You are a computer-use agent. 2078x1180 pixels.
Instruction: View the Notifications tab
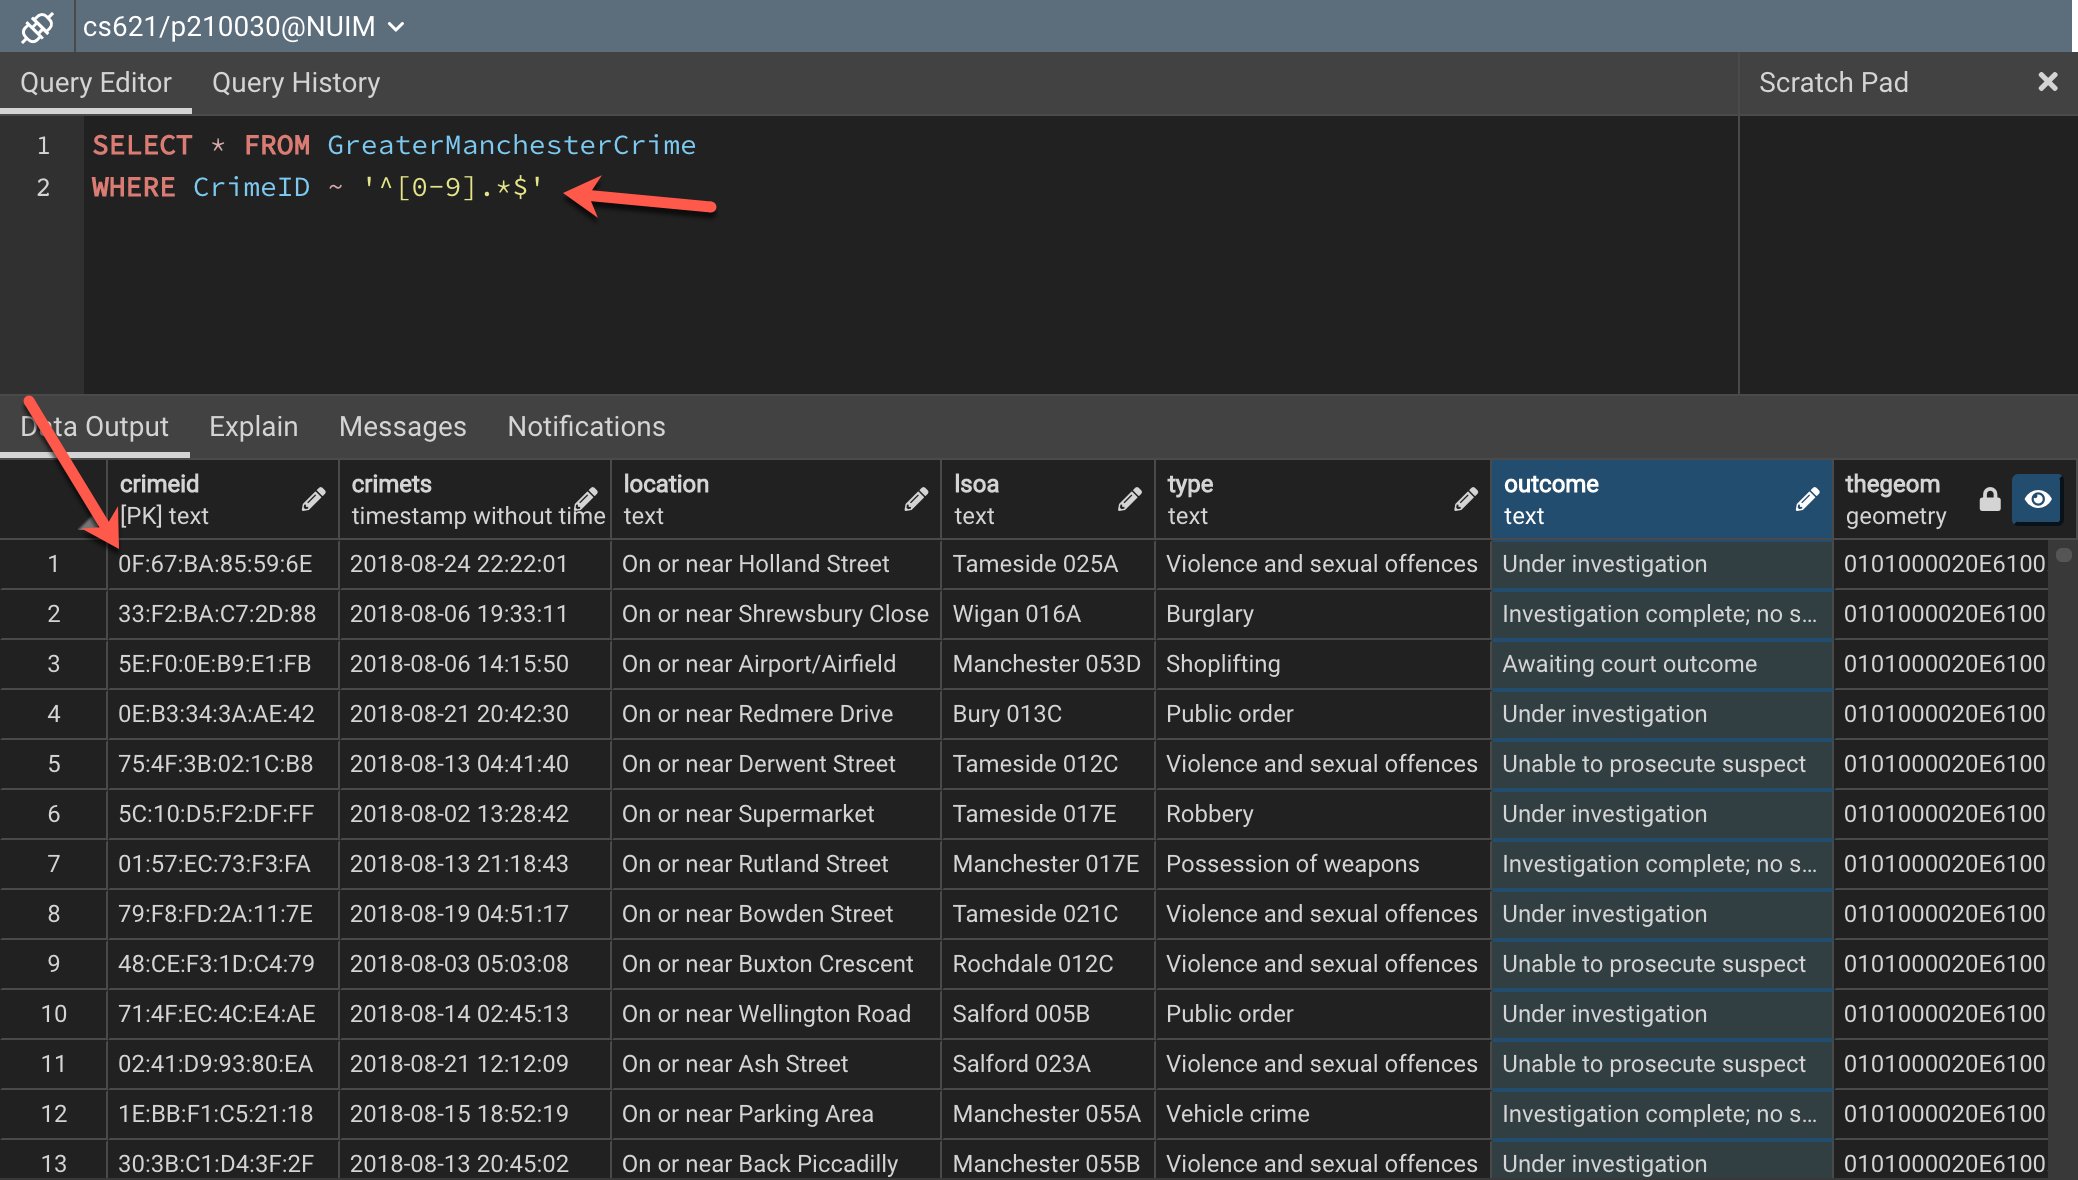point(585,426)
